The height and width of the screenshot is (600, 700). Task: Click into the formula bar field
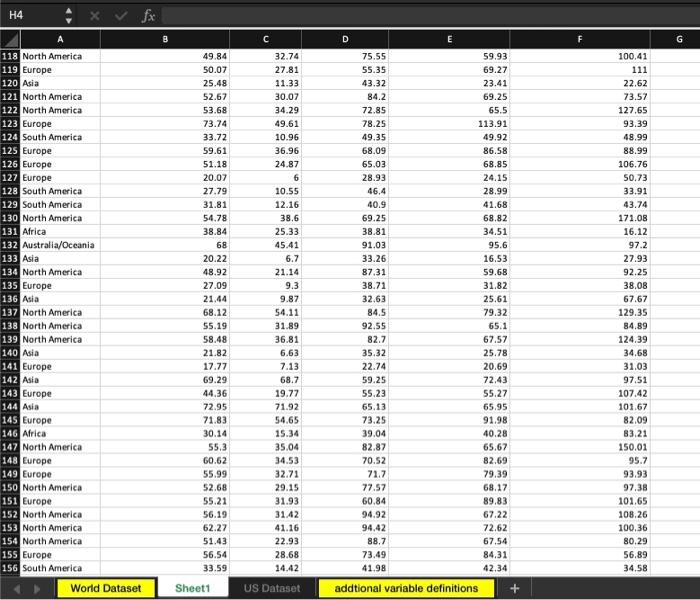tap(431, 16)
